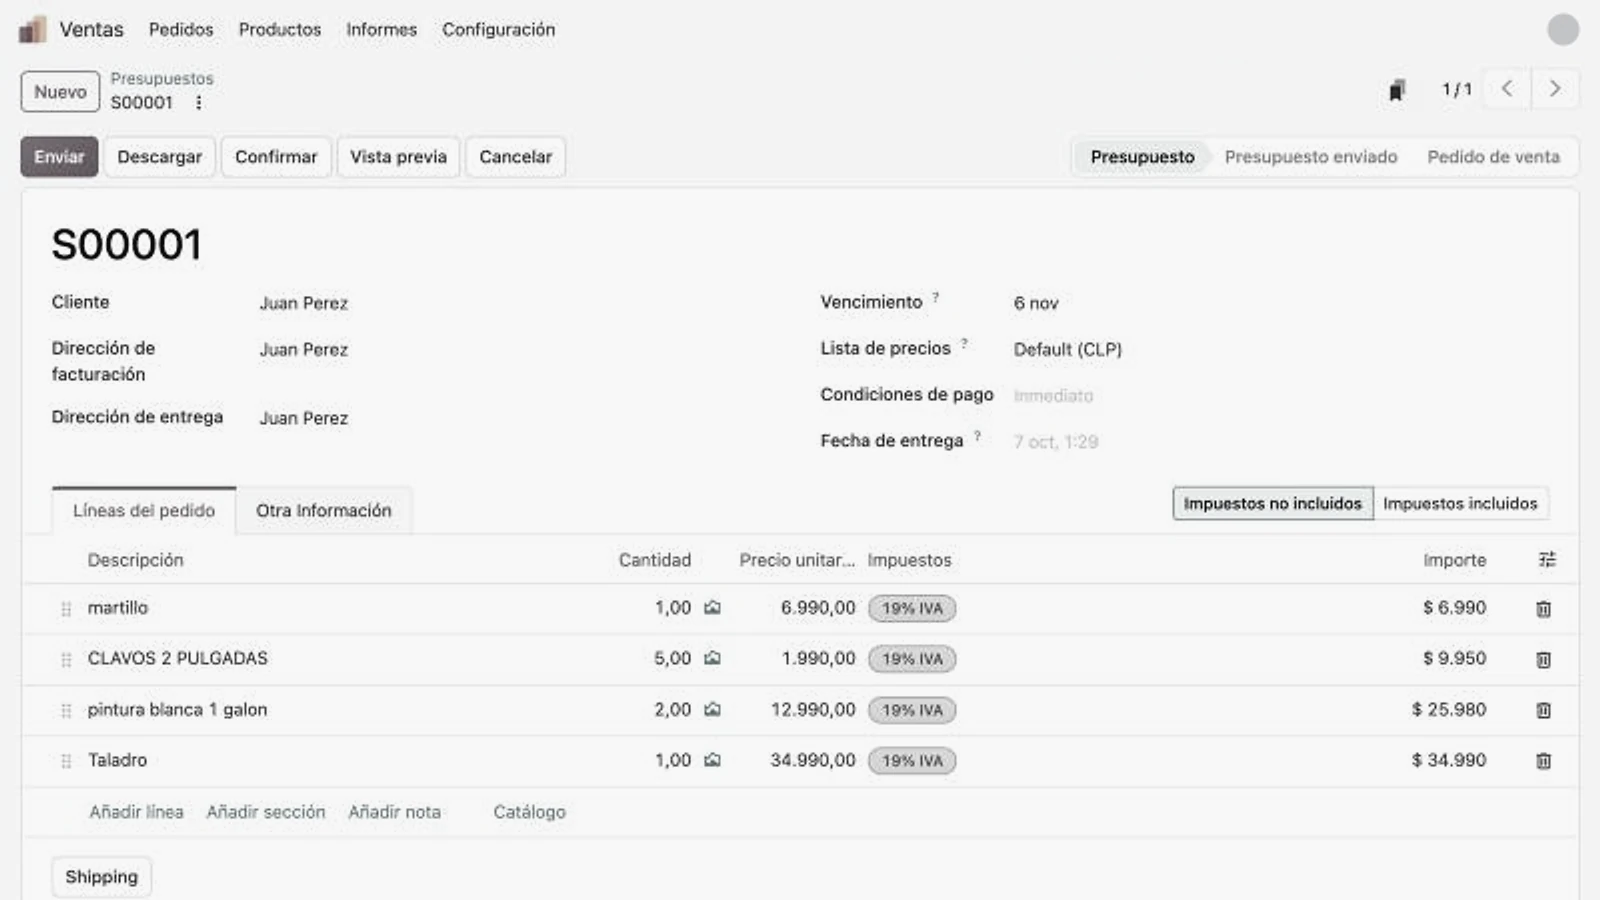Click the Añadir línea link
The height and width of the screenshot is (900, 1600).
click(x=136, y=812)
